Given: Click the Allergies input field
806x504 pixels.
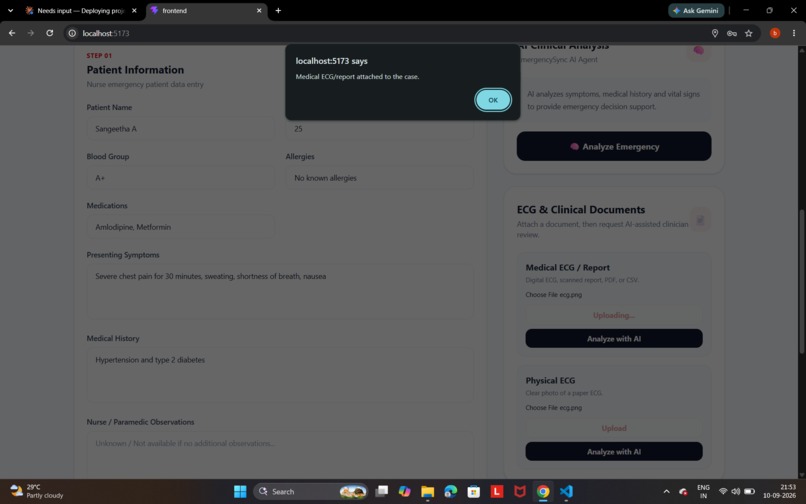Looking at the screenshot, I should tap(379, 178).
